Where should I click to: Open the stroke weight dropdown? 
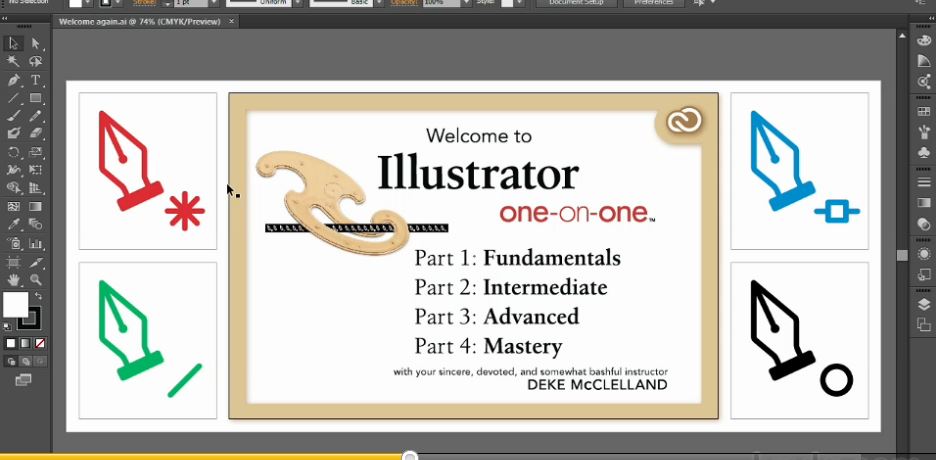(x=215, y=3)
